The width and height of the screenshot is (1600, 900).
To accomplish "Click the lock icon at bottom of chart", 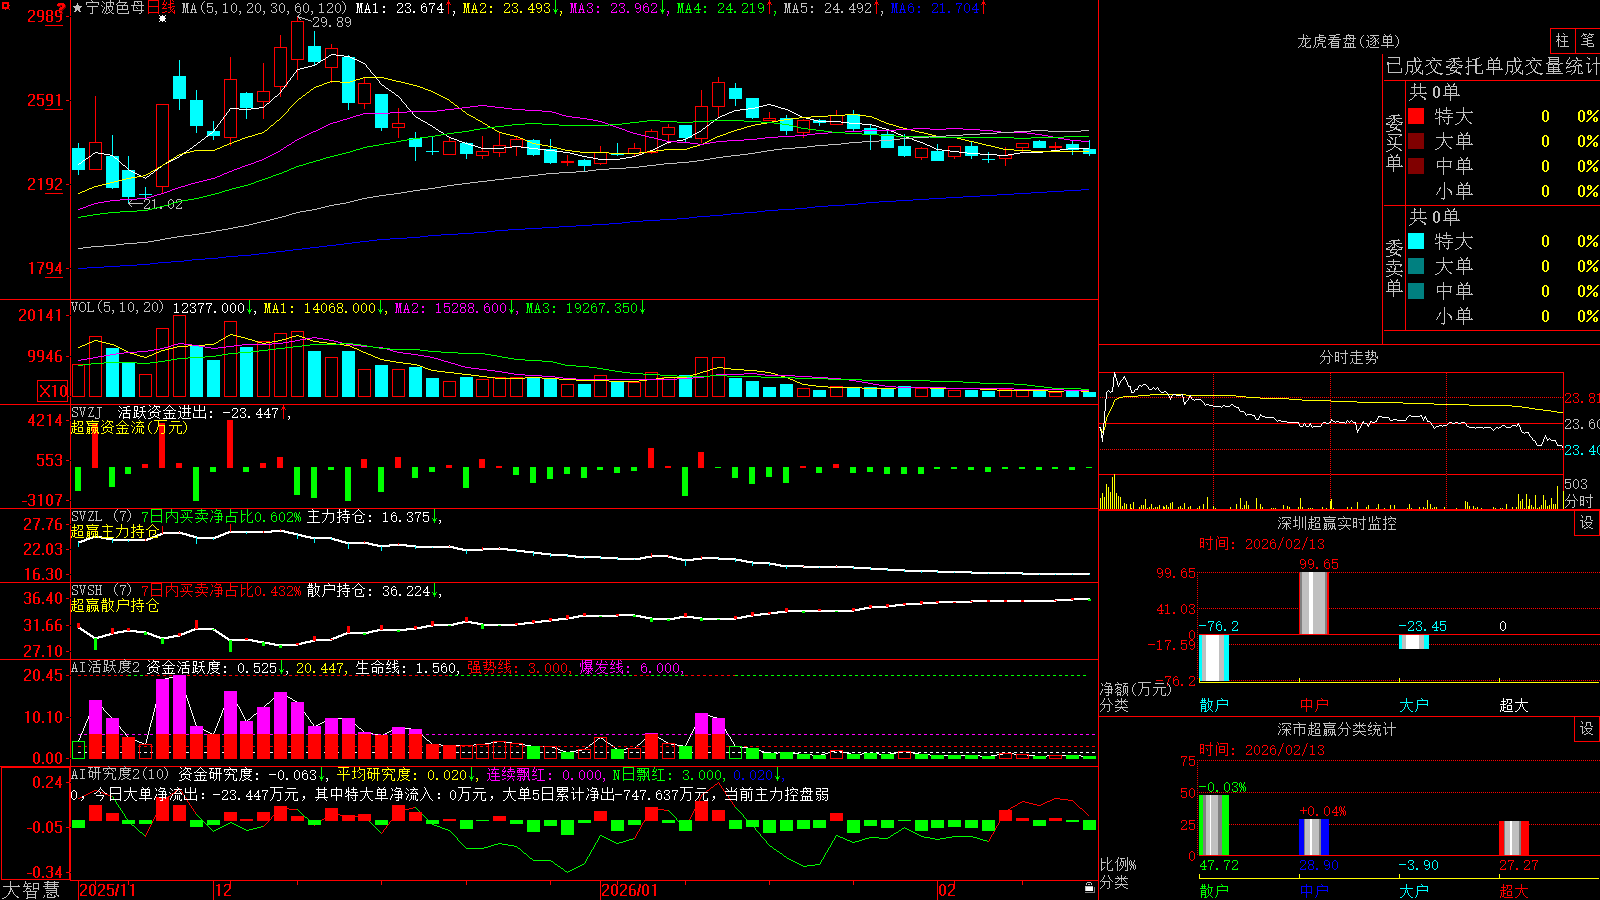I will (x=1090, y=887).
